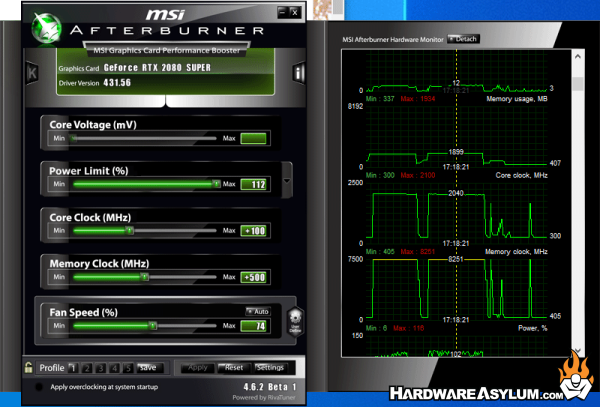Select profile slot 1

(73, 368)
